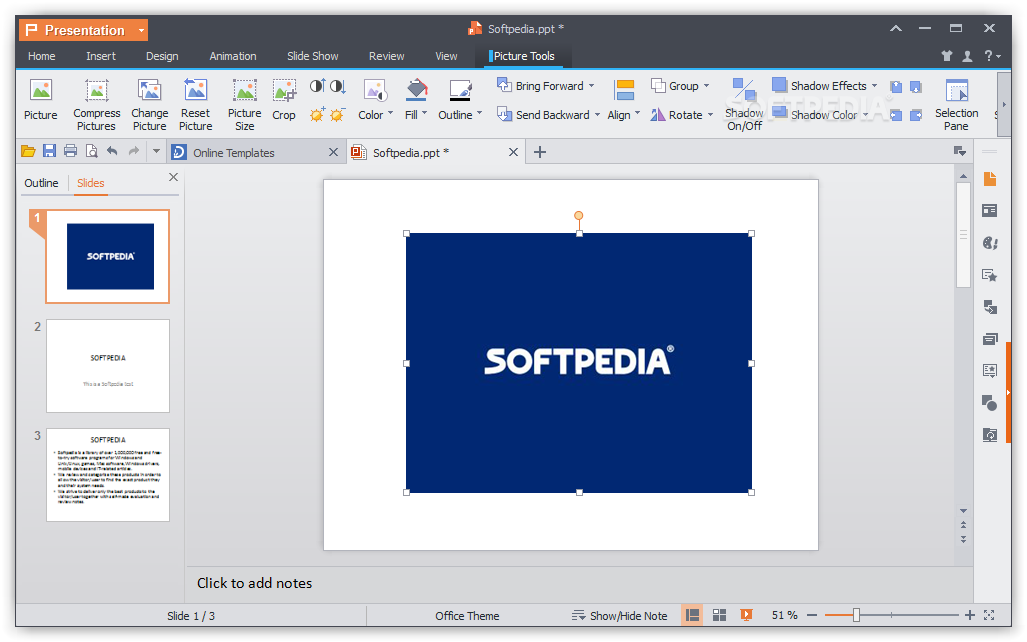Screen dimensions: 1027x642
Task: Switch to the Outline panel tab
Action: point(41,183)
